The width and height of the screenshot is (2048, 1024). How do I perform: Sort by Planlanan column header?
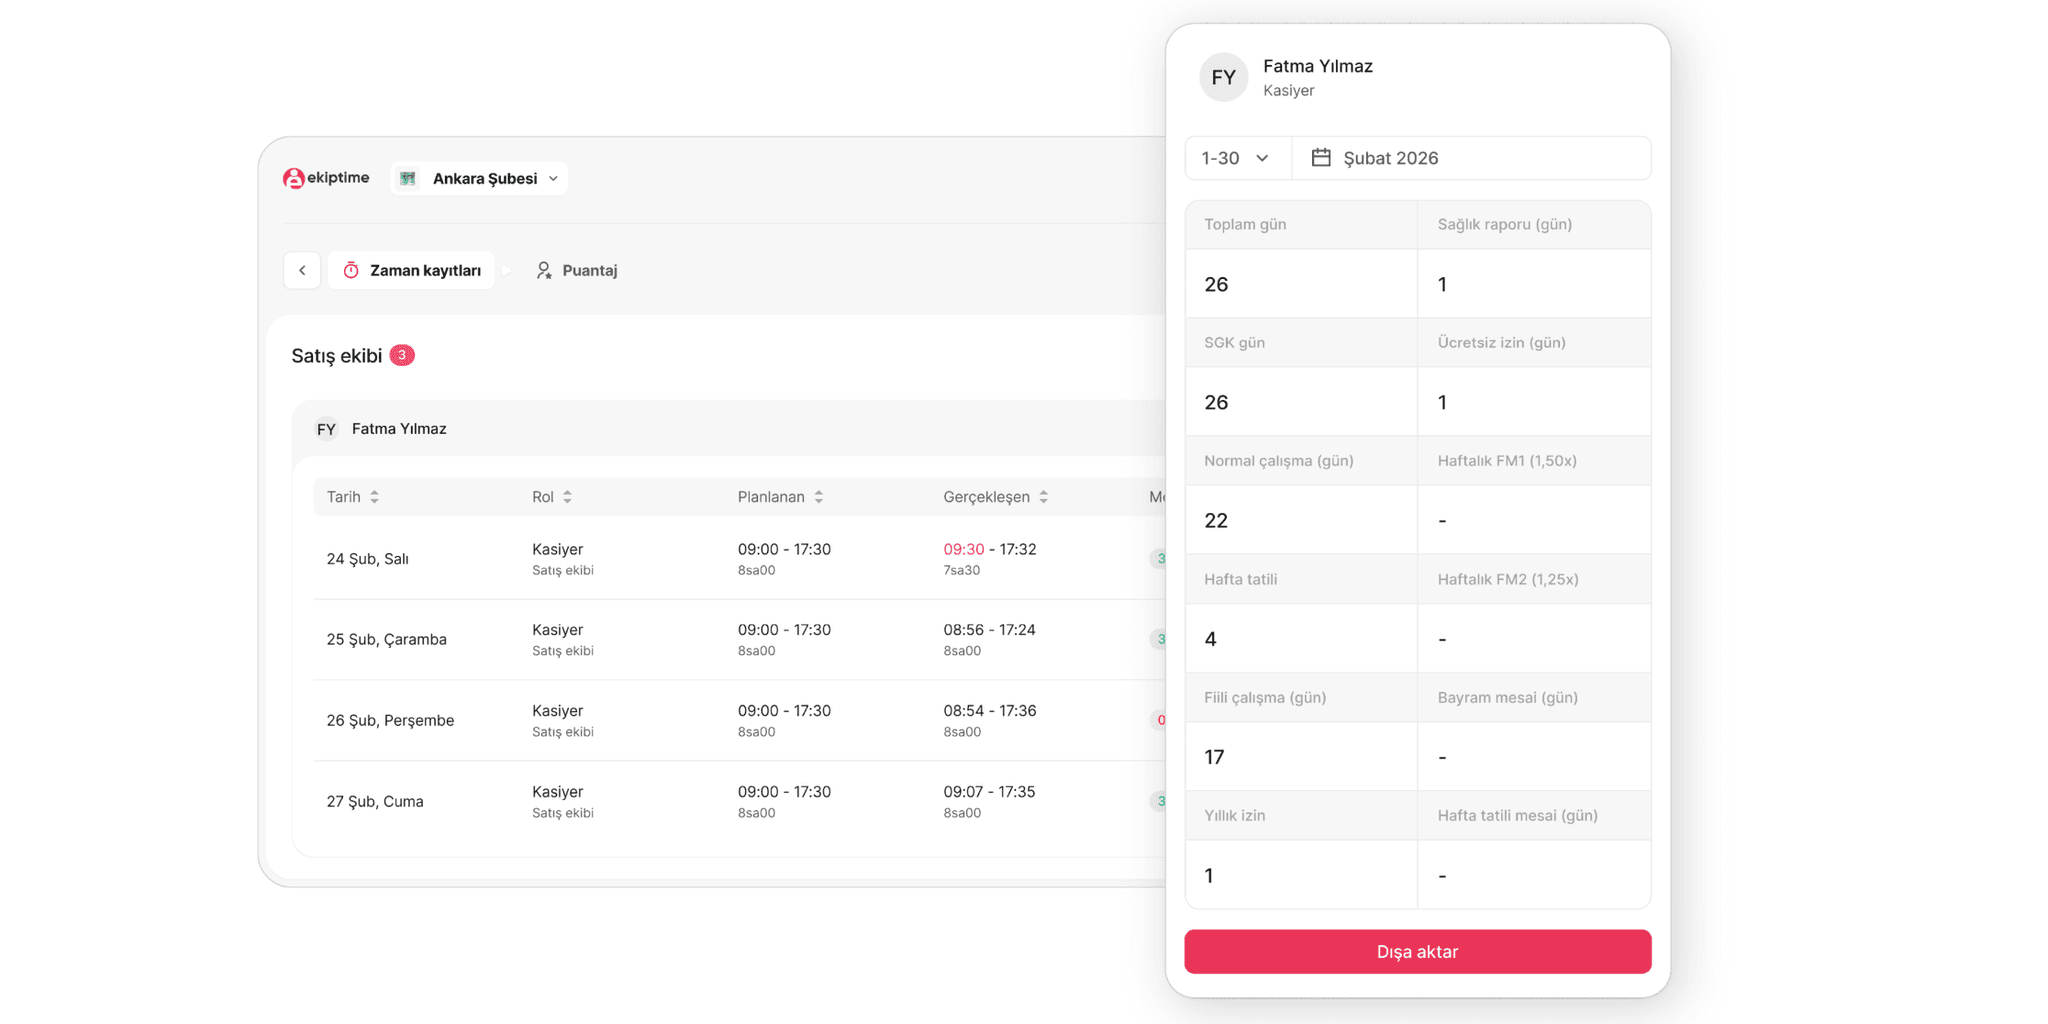point(780,497)
